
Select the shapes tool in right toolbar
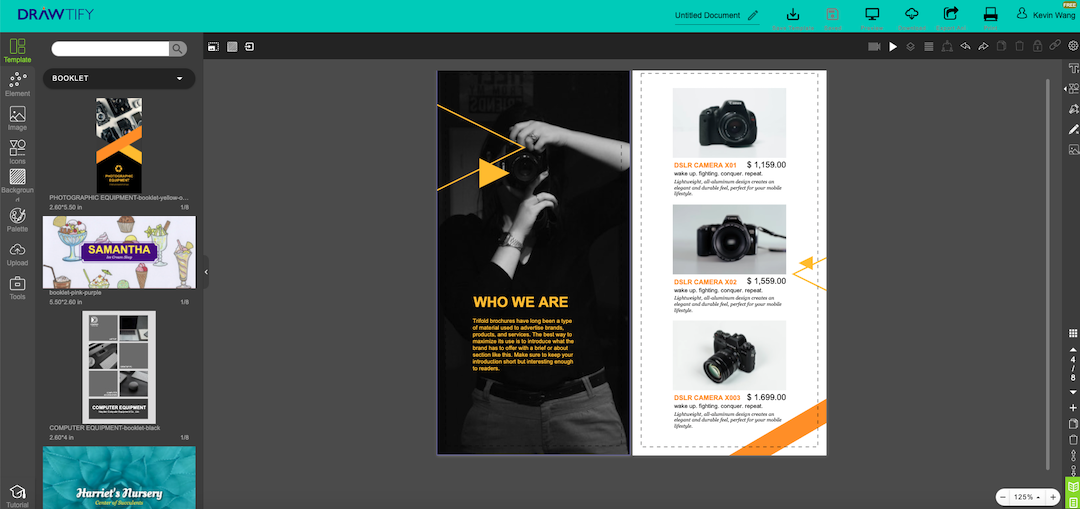click(x=1073, y=88)
